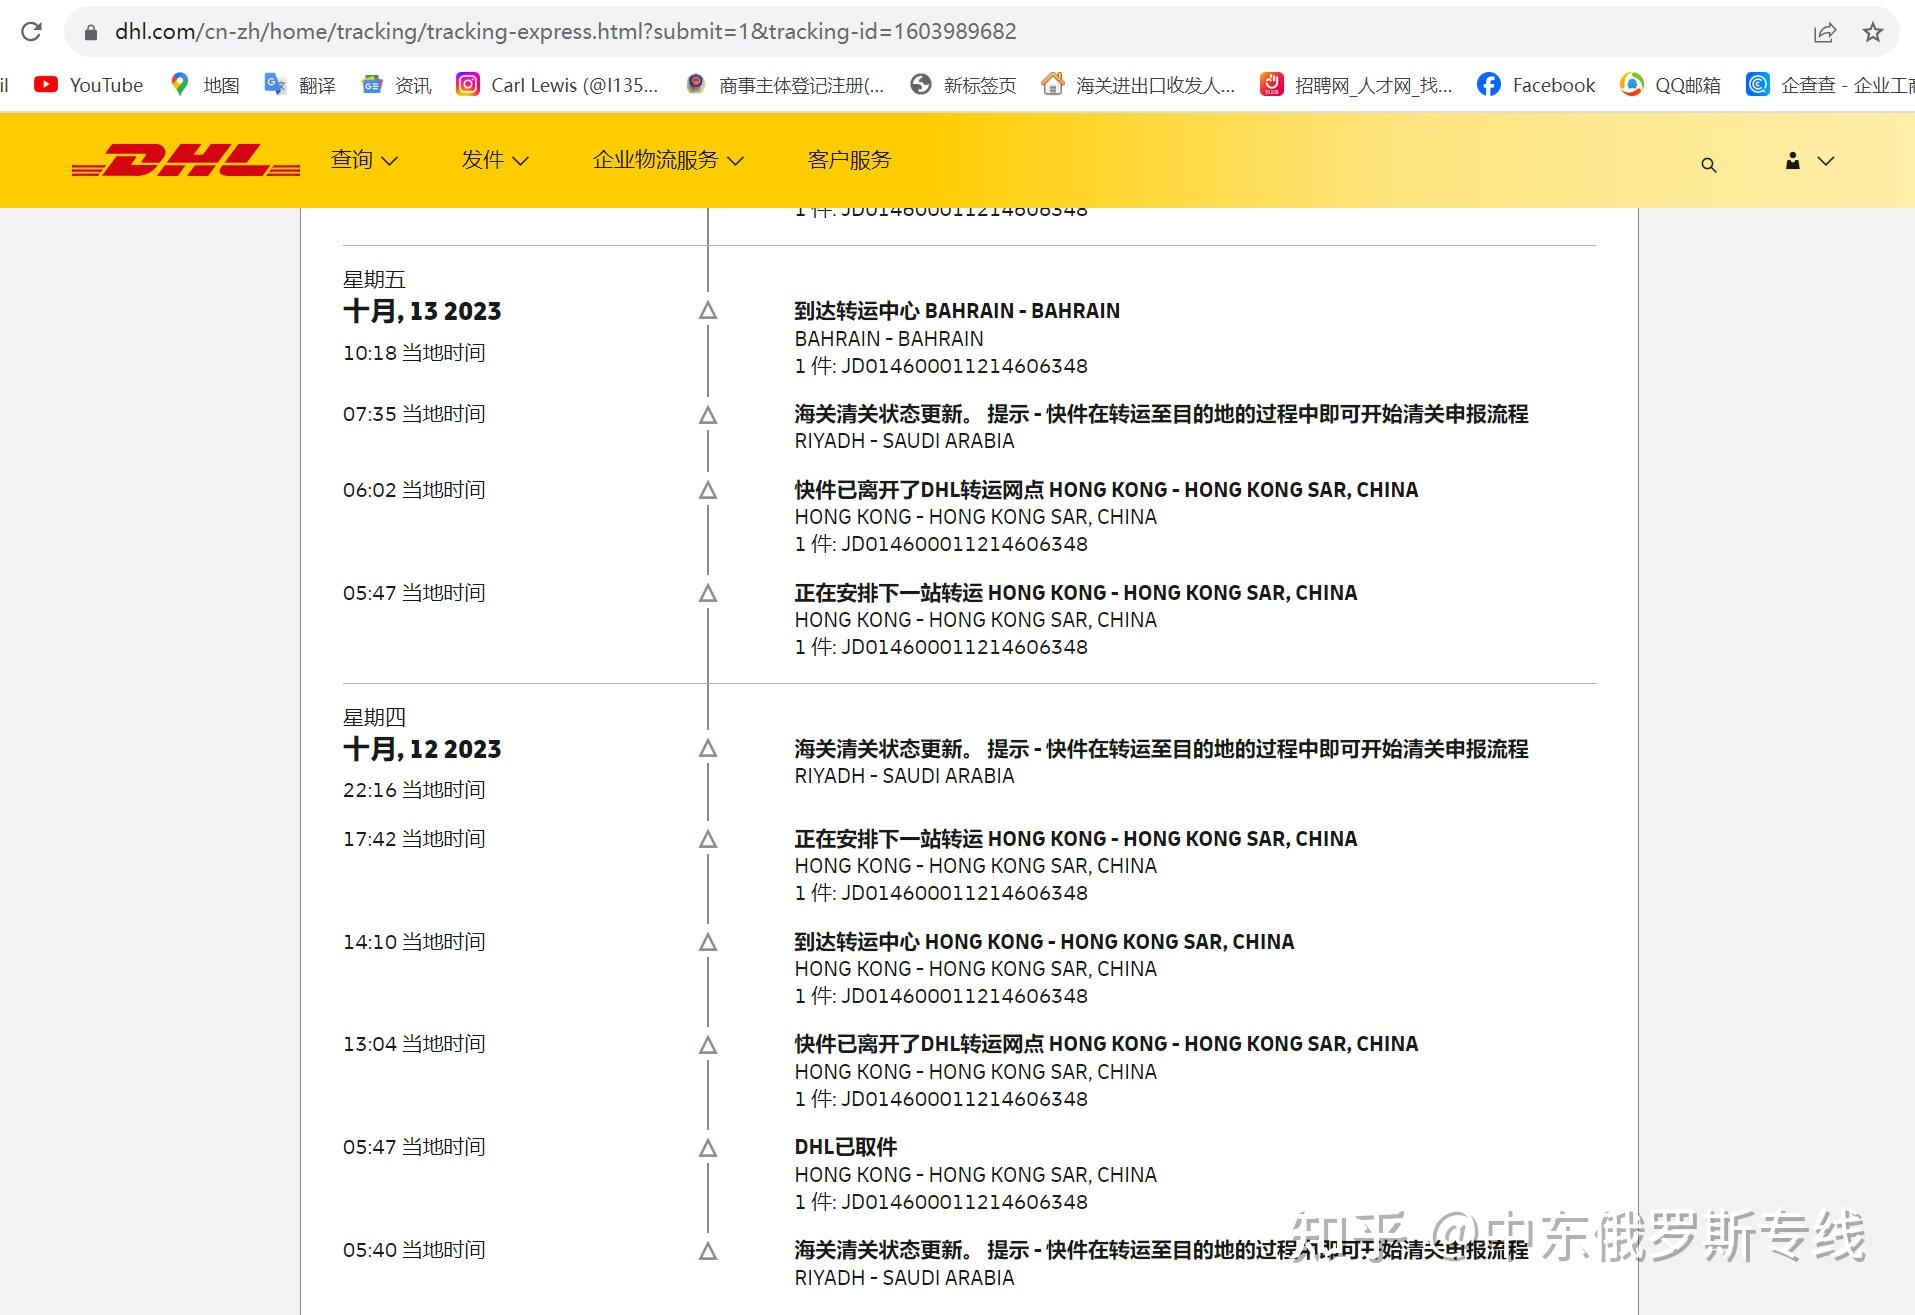Click the share page icon in address bar

pyautogui.click(x=1825, y=32)
